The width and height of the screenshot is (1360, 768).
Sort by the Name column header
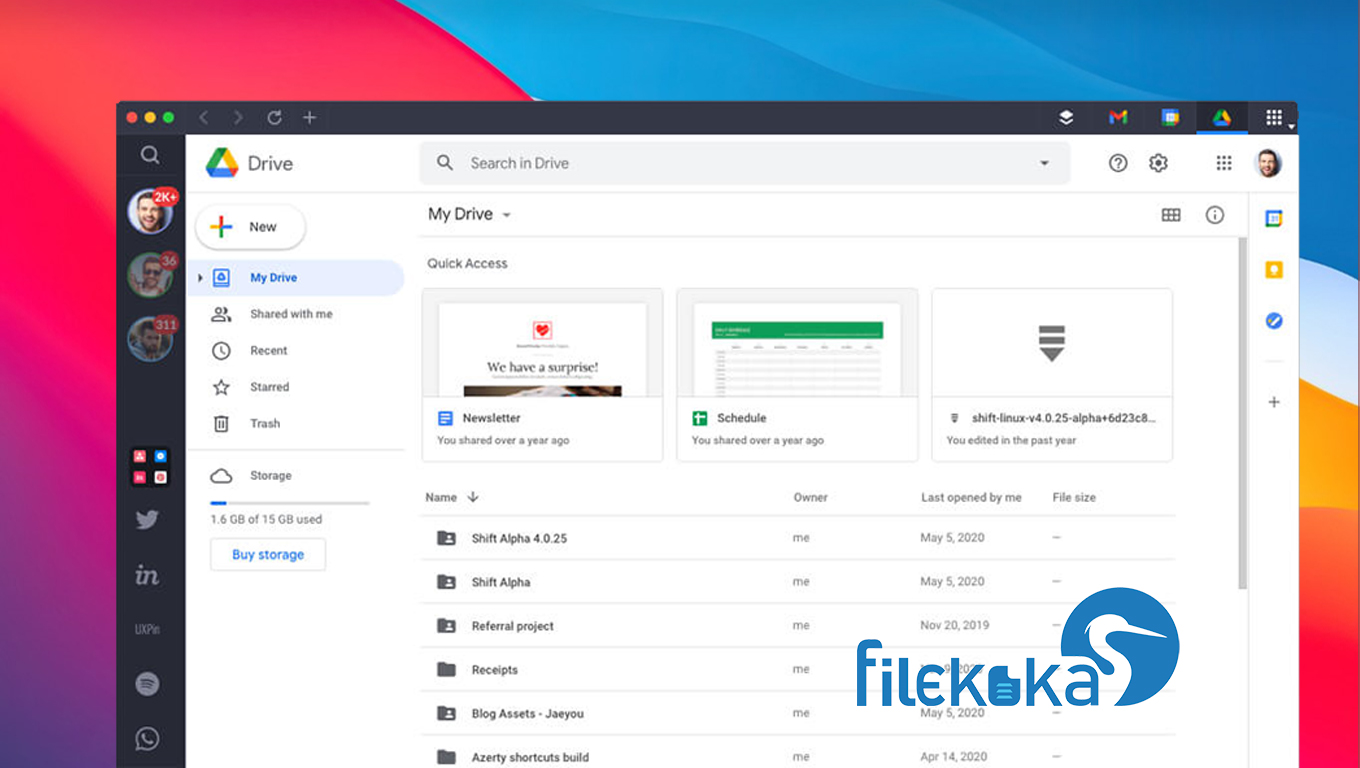441,497
